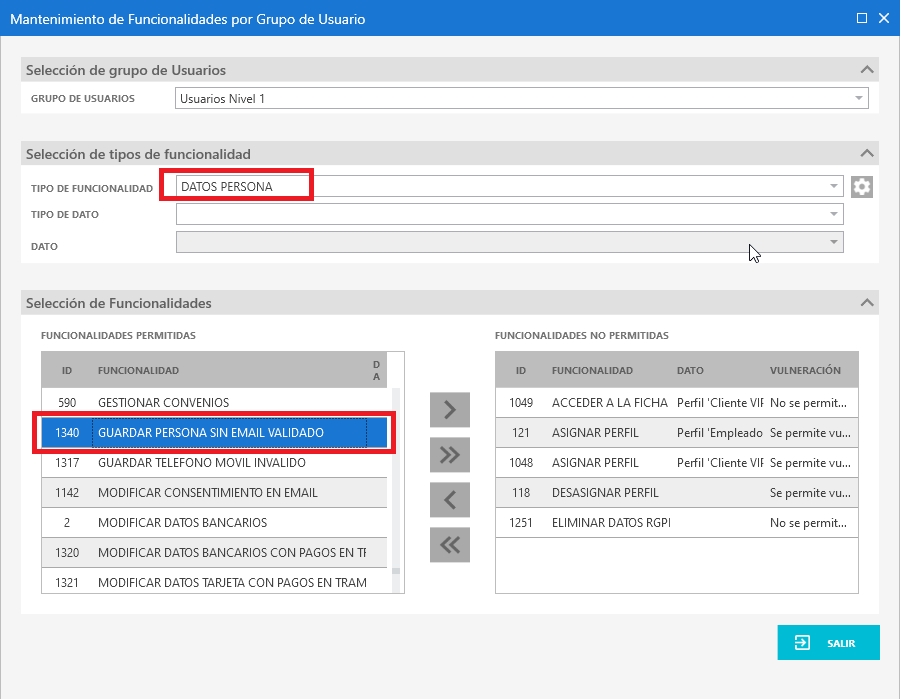Screen dimensions: 901x699
Task: Sort not permitted list by VULNERACIÓN header
Action: [x=805, y=370]
